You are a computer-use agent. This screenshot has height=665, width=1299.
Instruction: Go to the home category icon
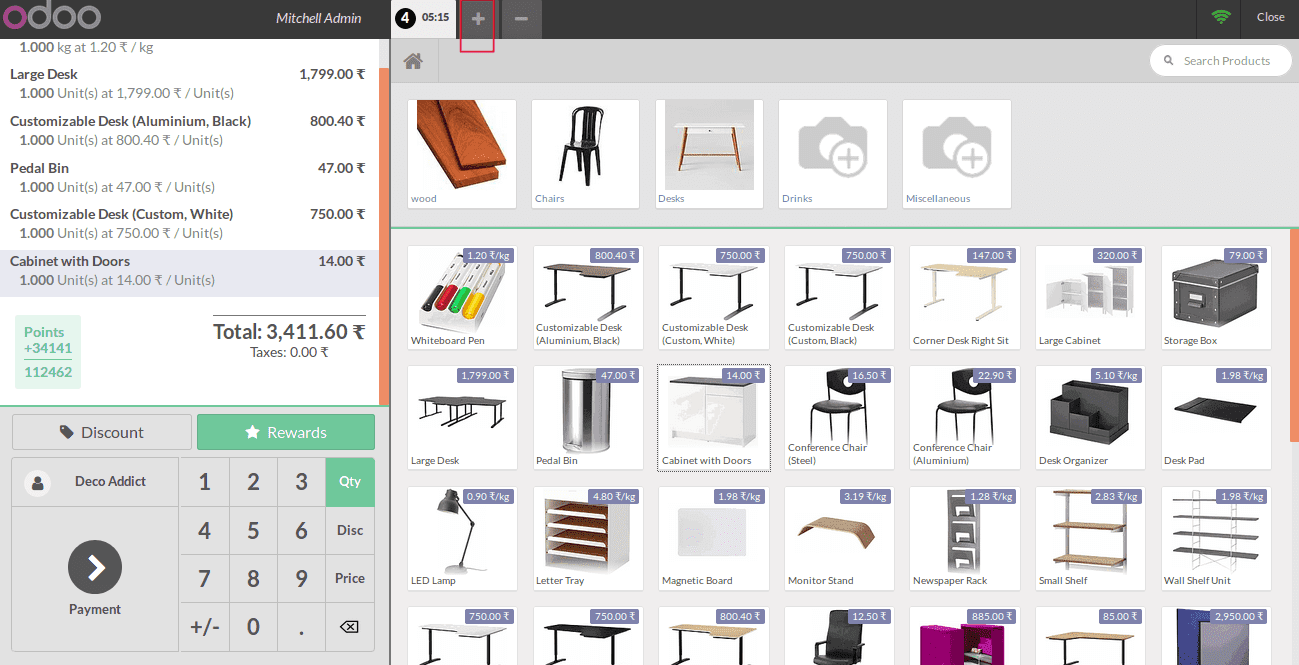413,61
